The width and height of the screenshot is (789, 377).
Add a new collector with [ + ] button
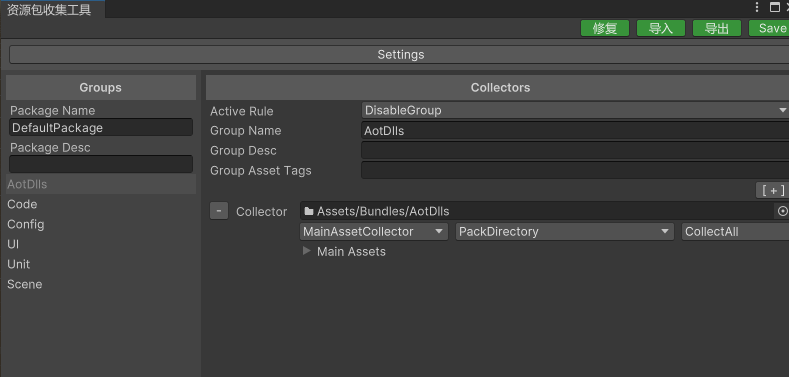pos(772,190)
